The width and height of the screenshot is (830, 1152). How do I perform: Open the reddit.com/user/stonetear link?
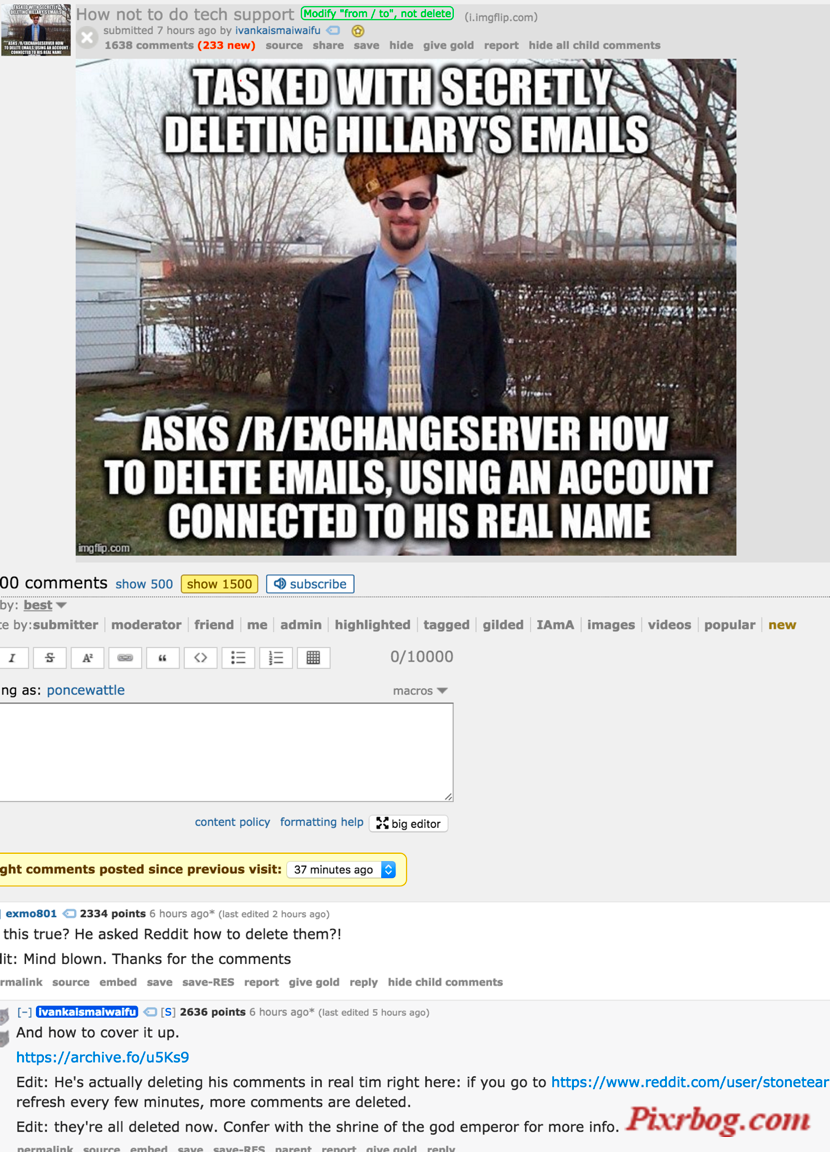tap(690, 1082)
